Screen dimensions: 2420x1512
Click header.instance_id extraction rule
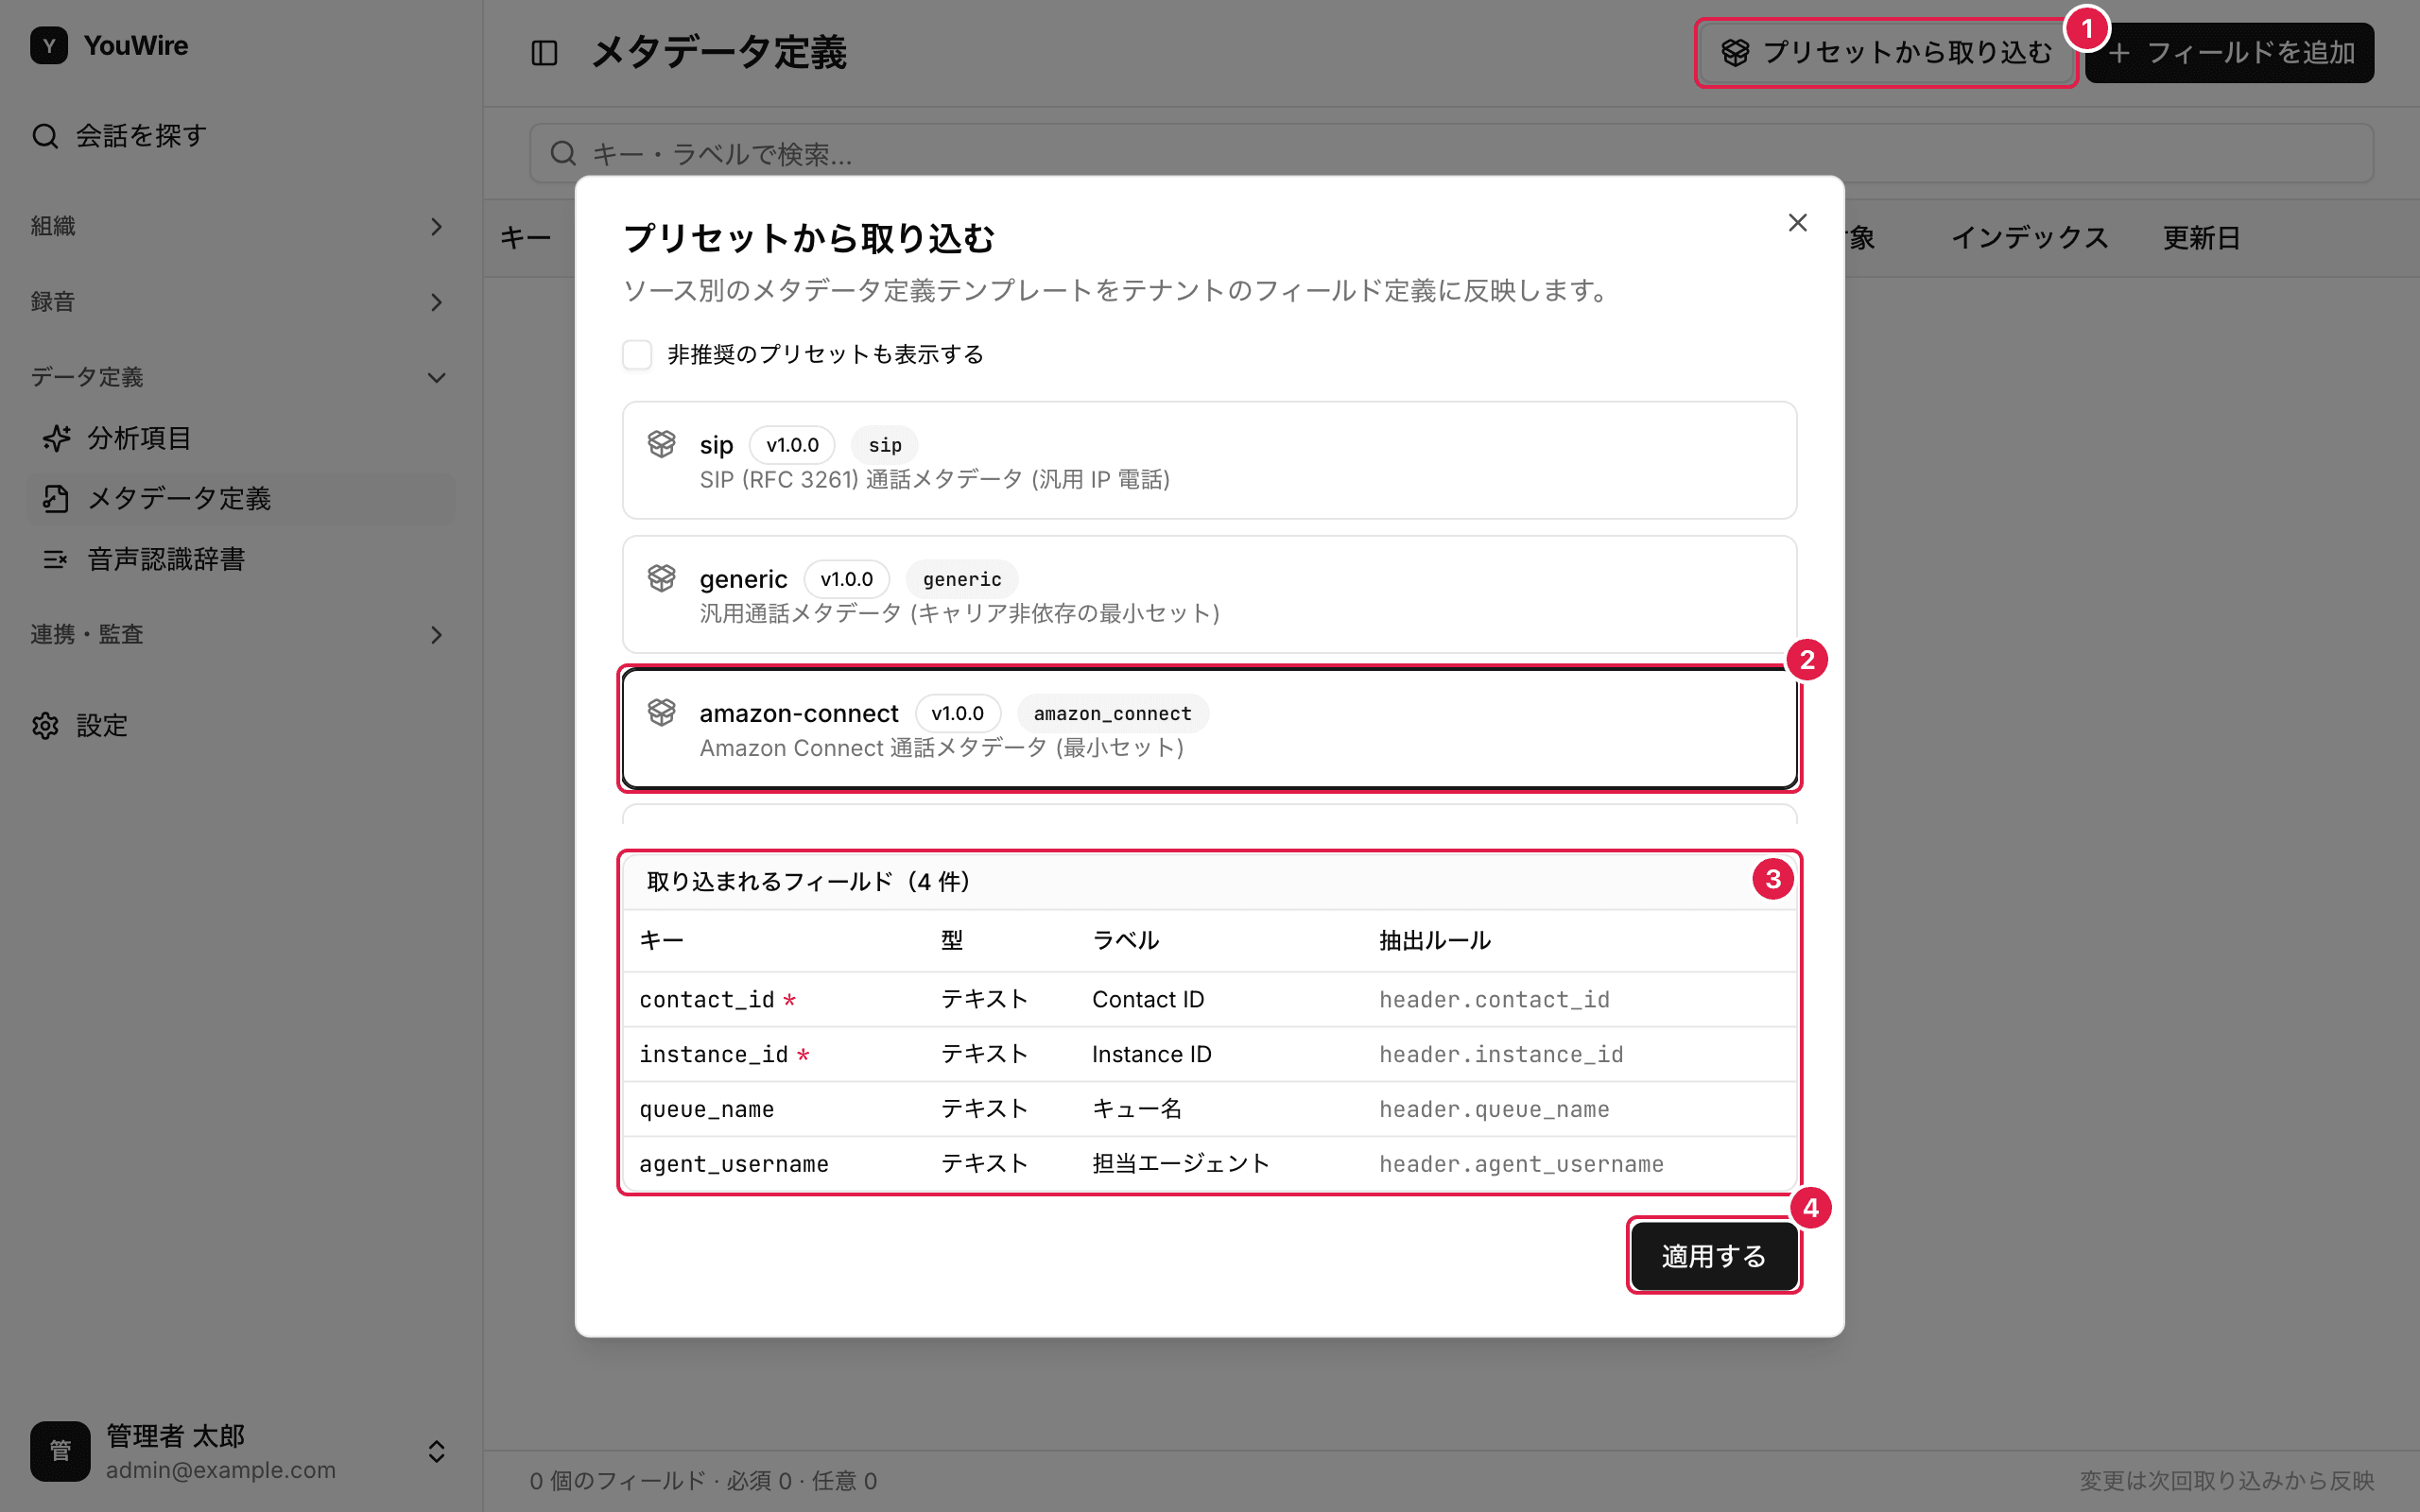(1501, 1055)
